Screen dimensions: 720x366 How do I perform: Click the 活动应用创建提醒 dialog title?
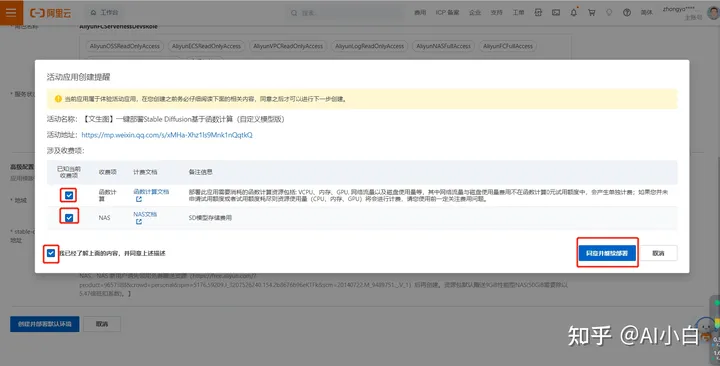[x=79, y=77]
